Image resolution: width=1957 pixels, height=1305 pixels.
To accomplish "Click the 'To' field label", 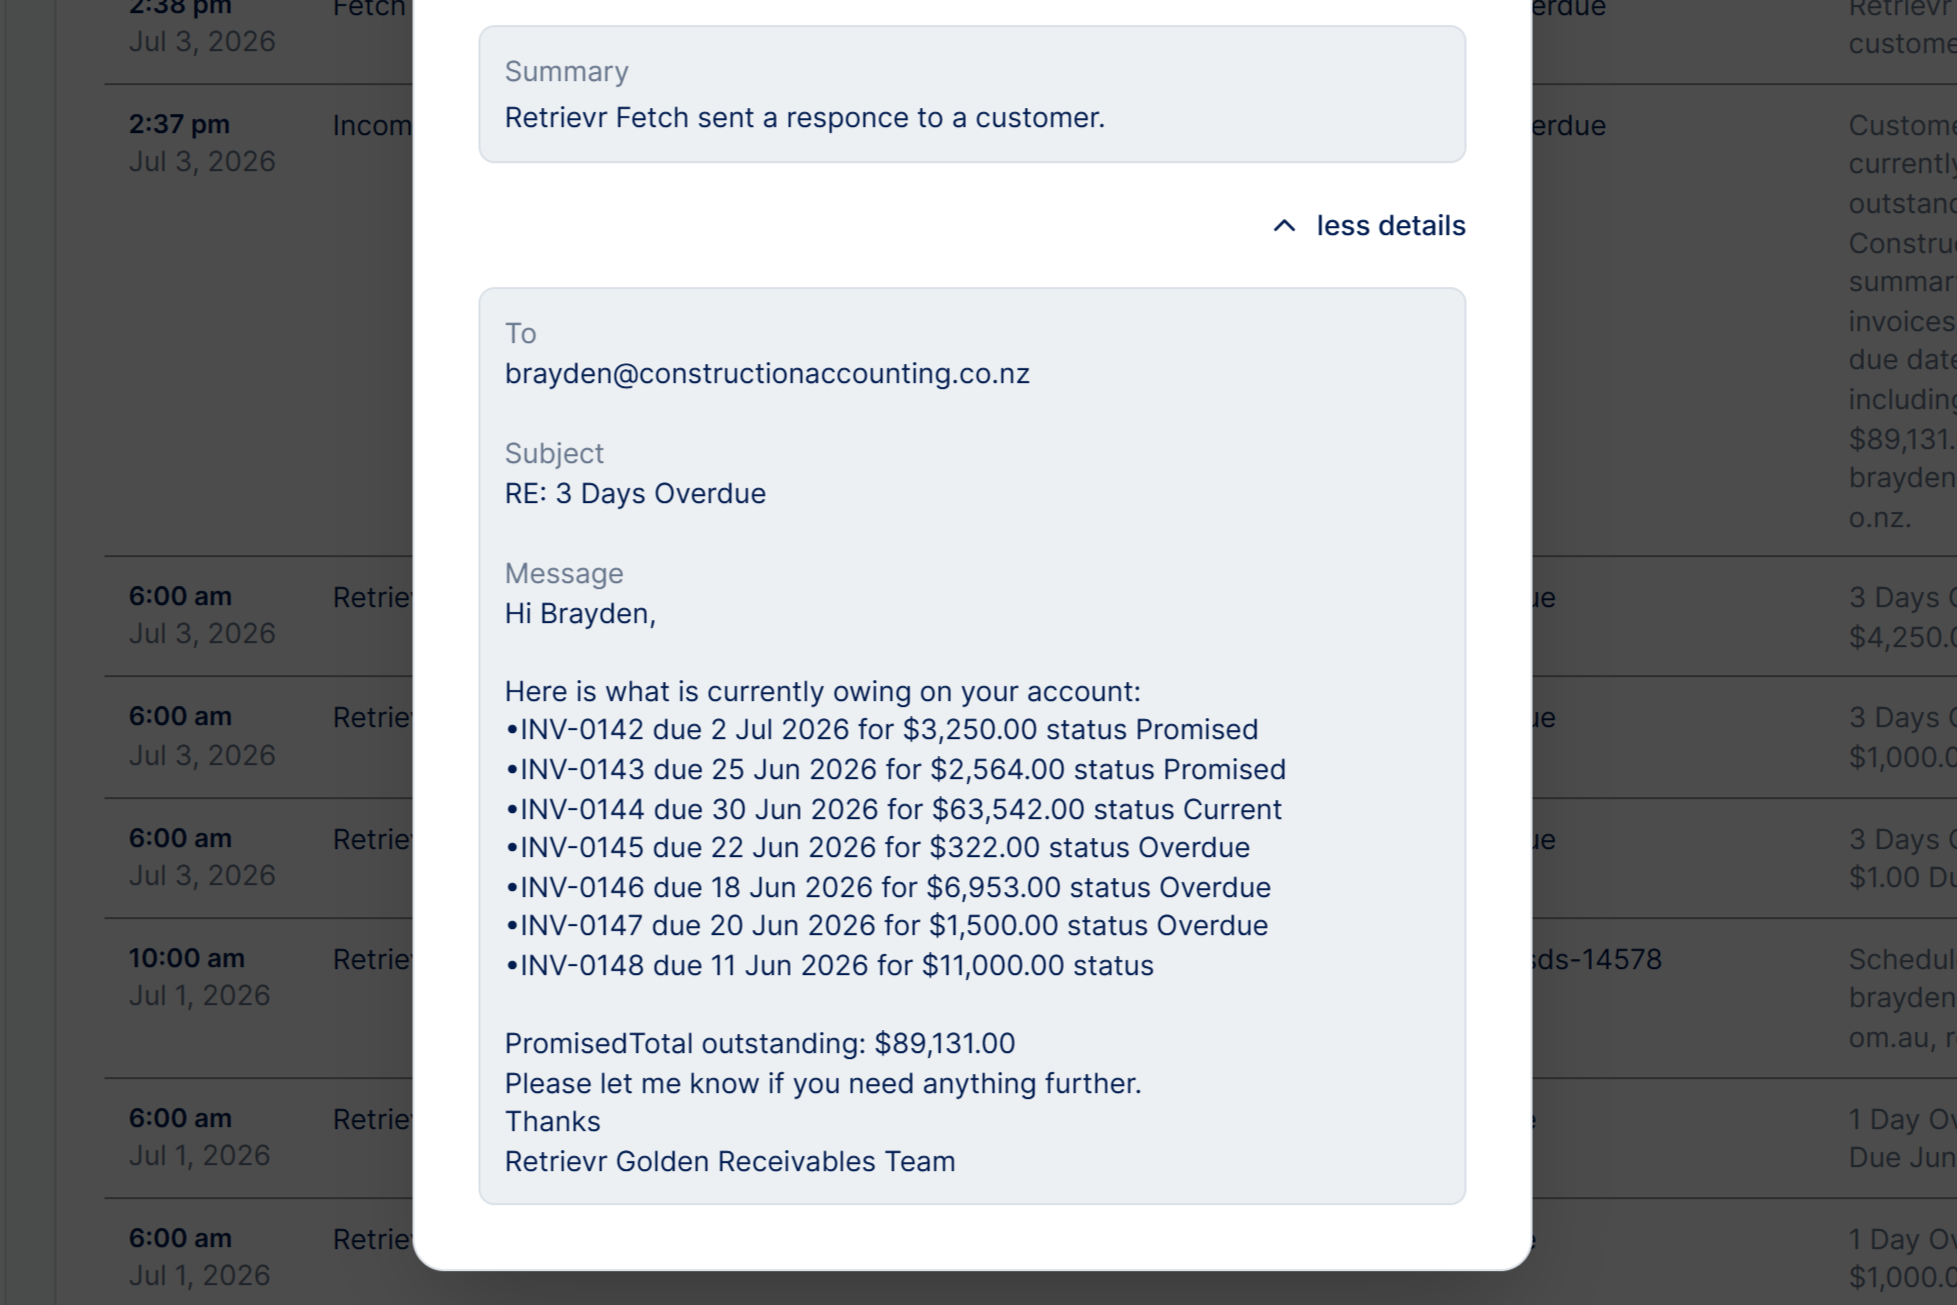I will coord(520,334).
